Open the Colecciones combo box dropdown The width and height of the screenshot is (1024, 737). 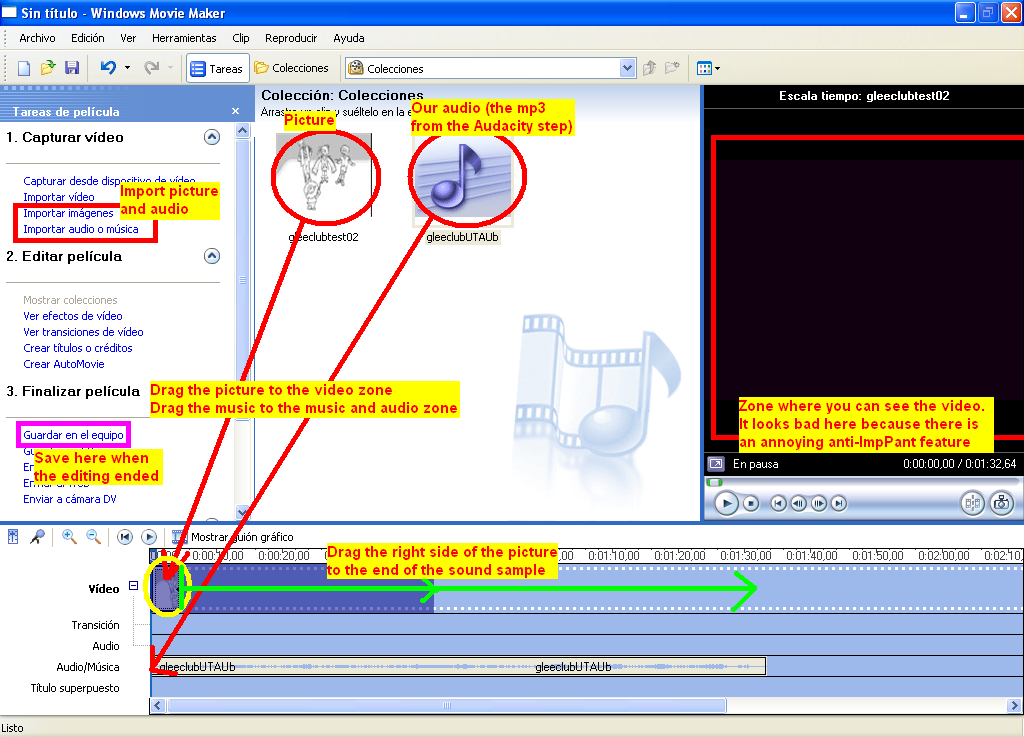coord(627,68)
